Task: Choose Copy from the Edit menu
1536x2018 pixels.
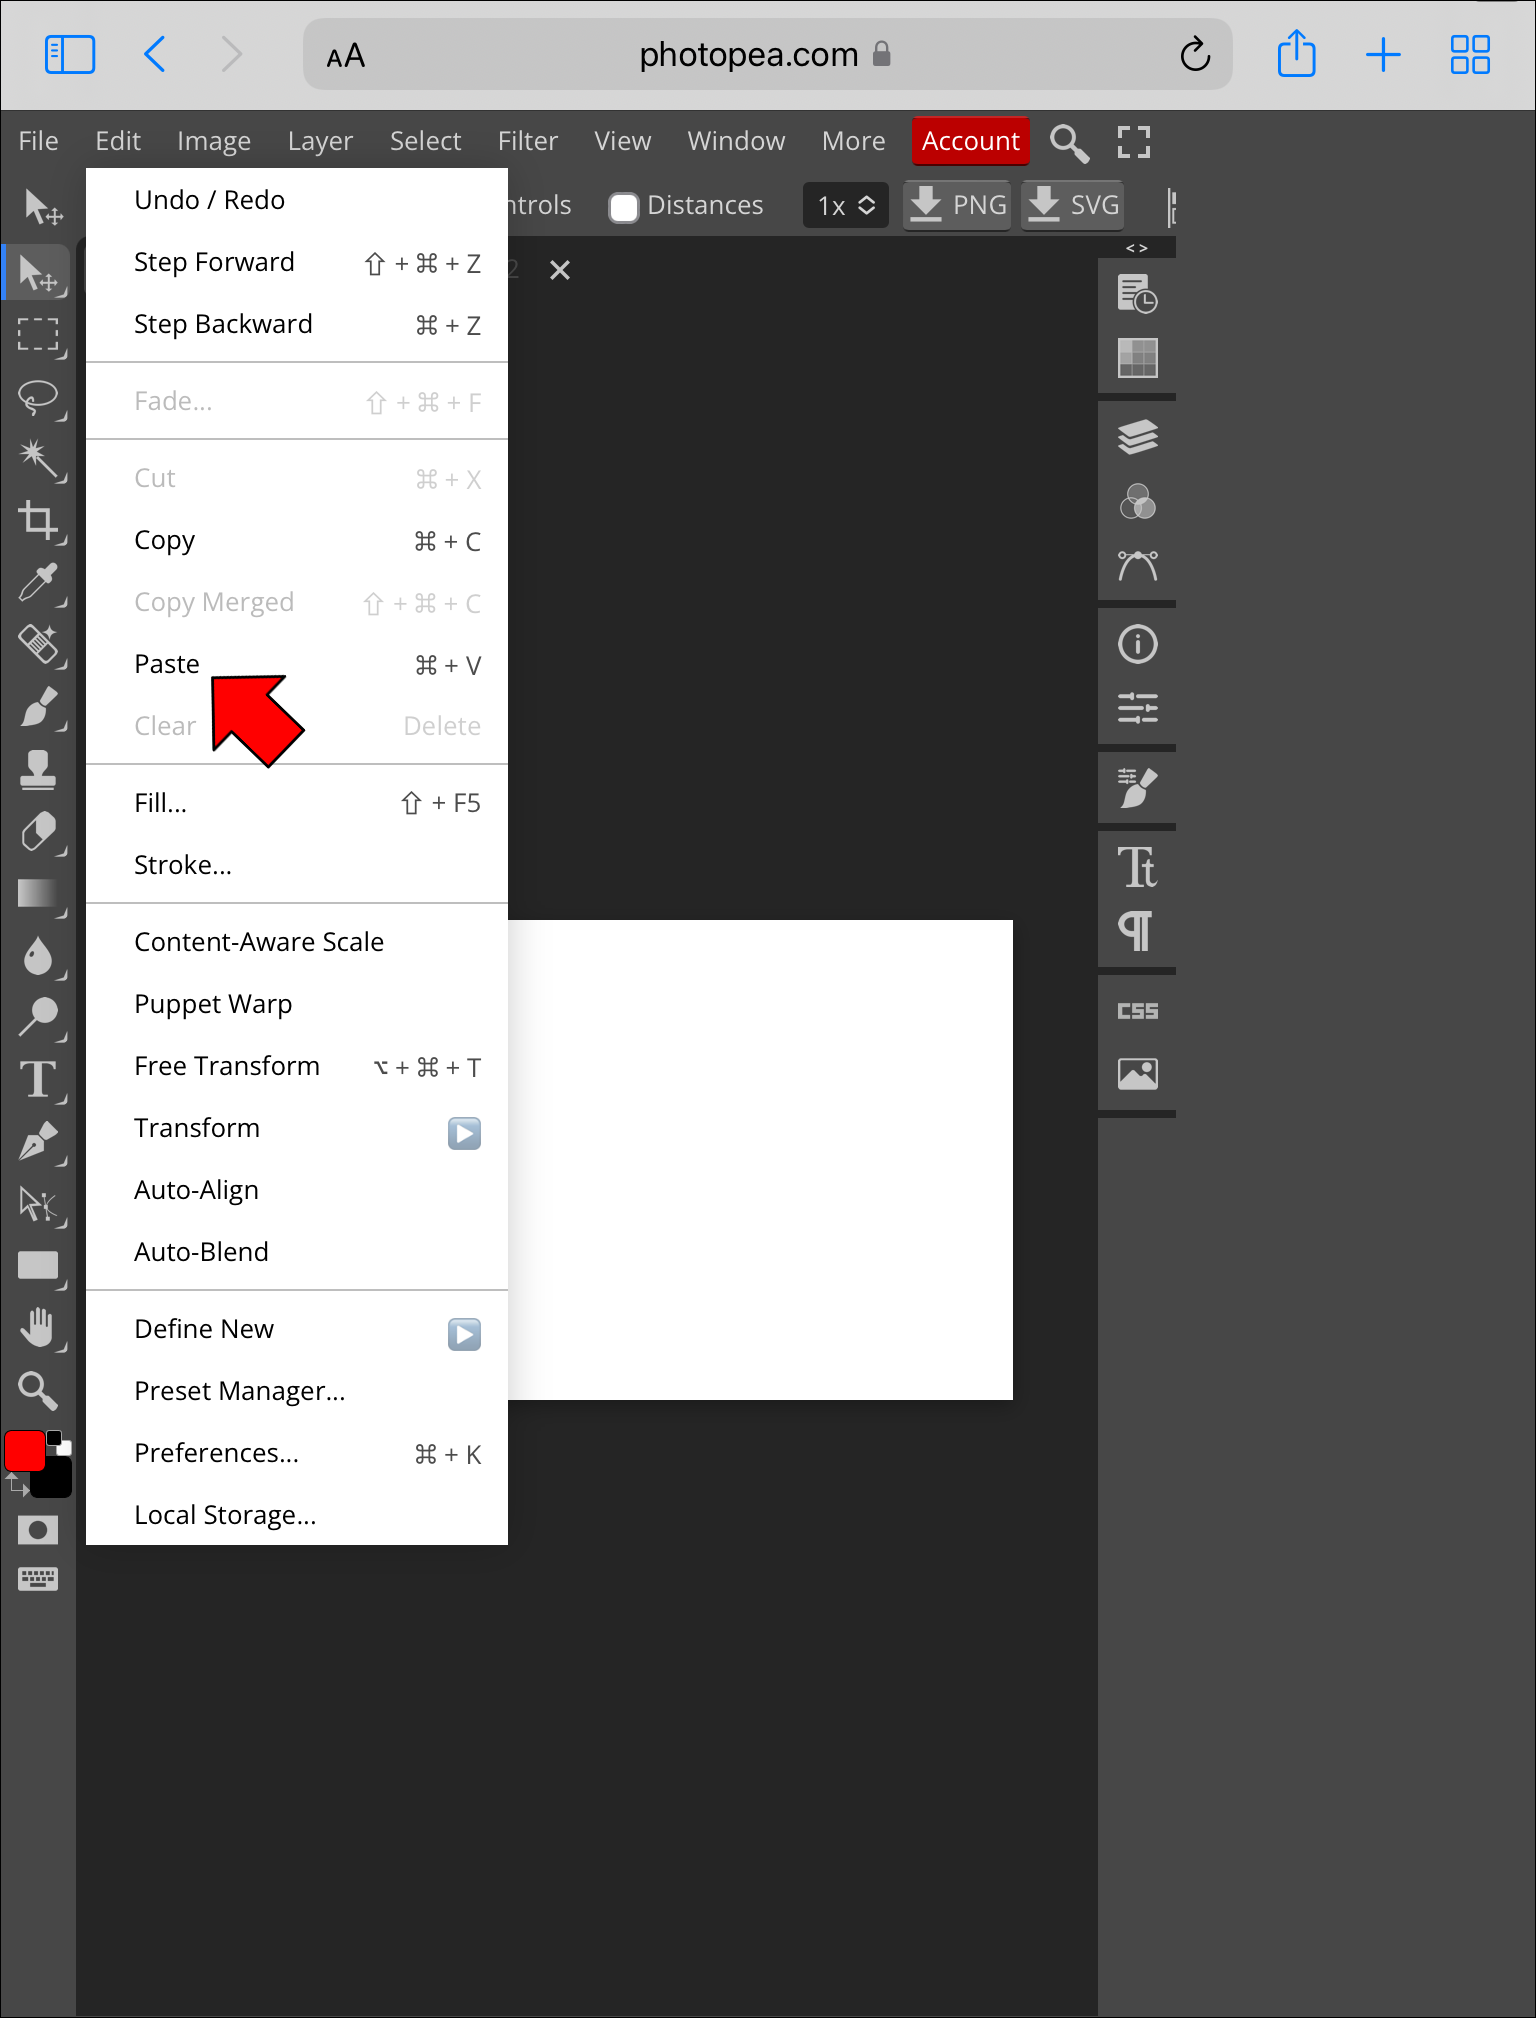Action: pos(297,540)
